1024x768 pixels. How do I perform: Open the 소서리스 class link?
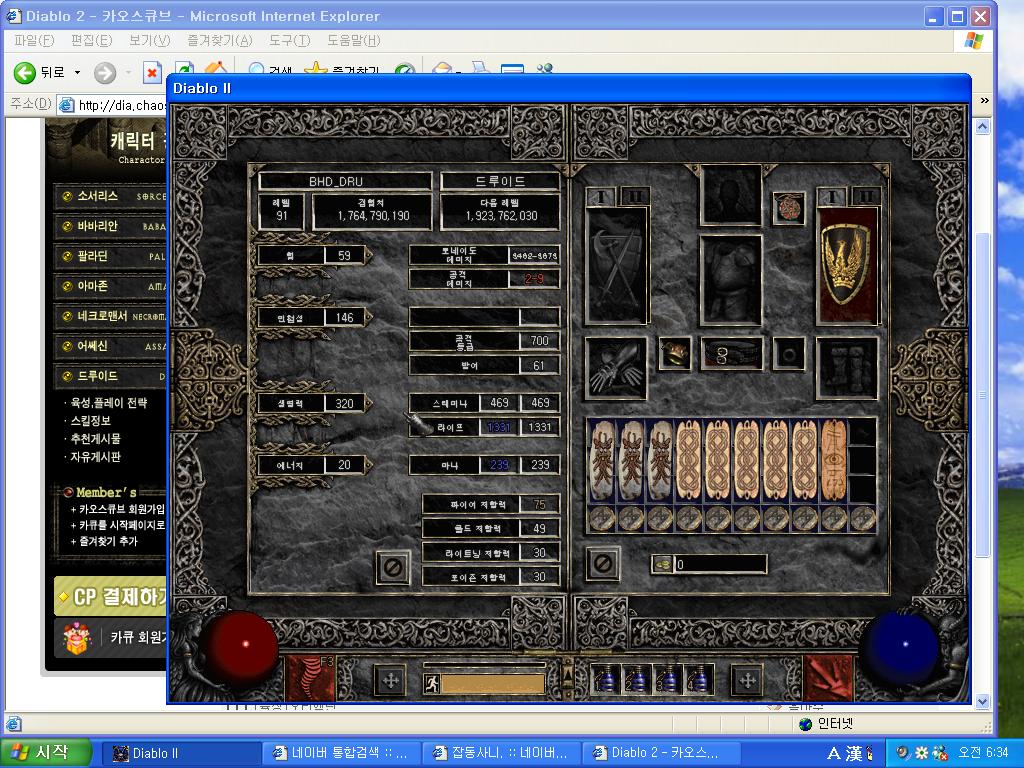click(111, 196)
